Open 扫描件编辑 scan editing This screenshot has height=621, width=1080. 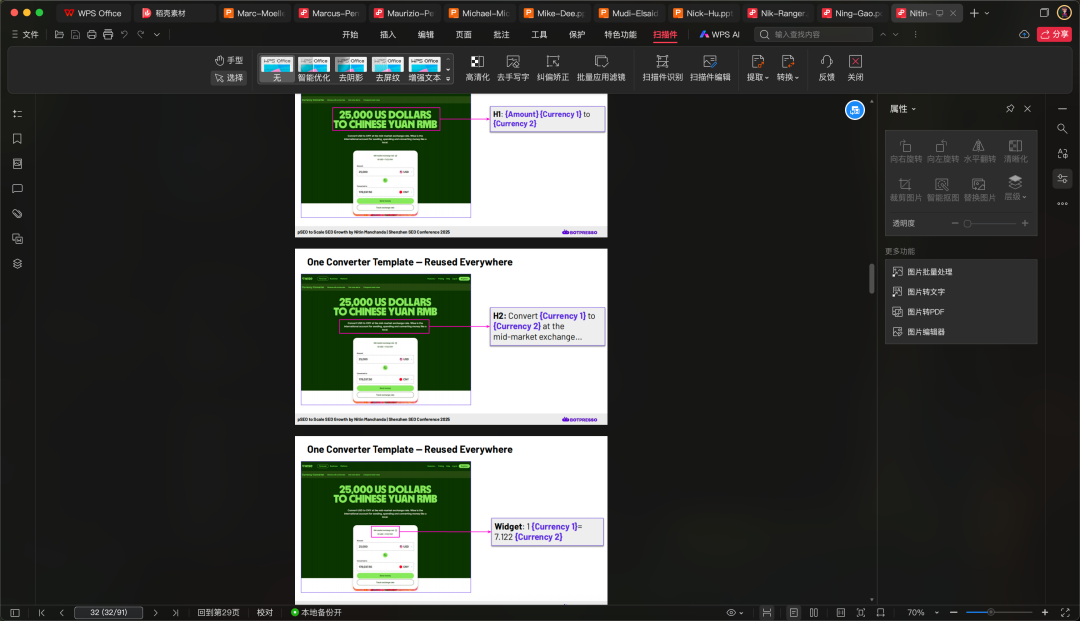click(x=710, y=69)
